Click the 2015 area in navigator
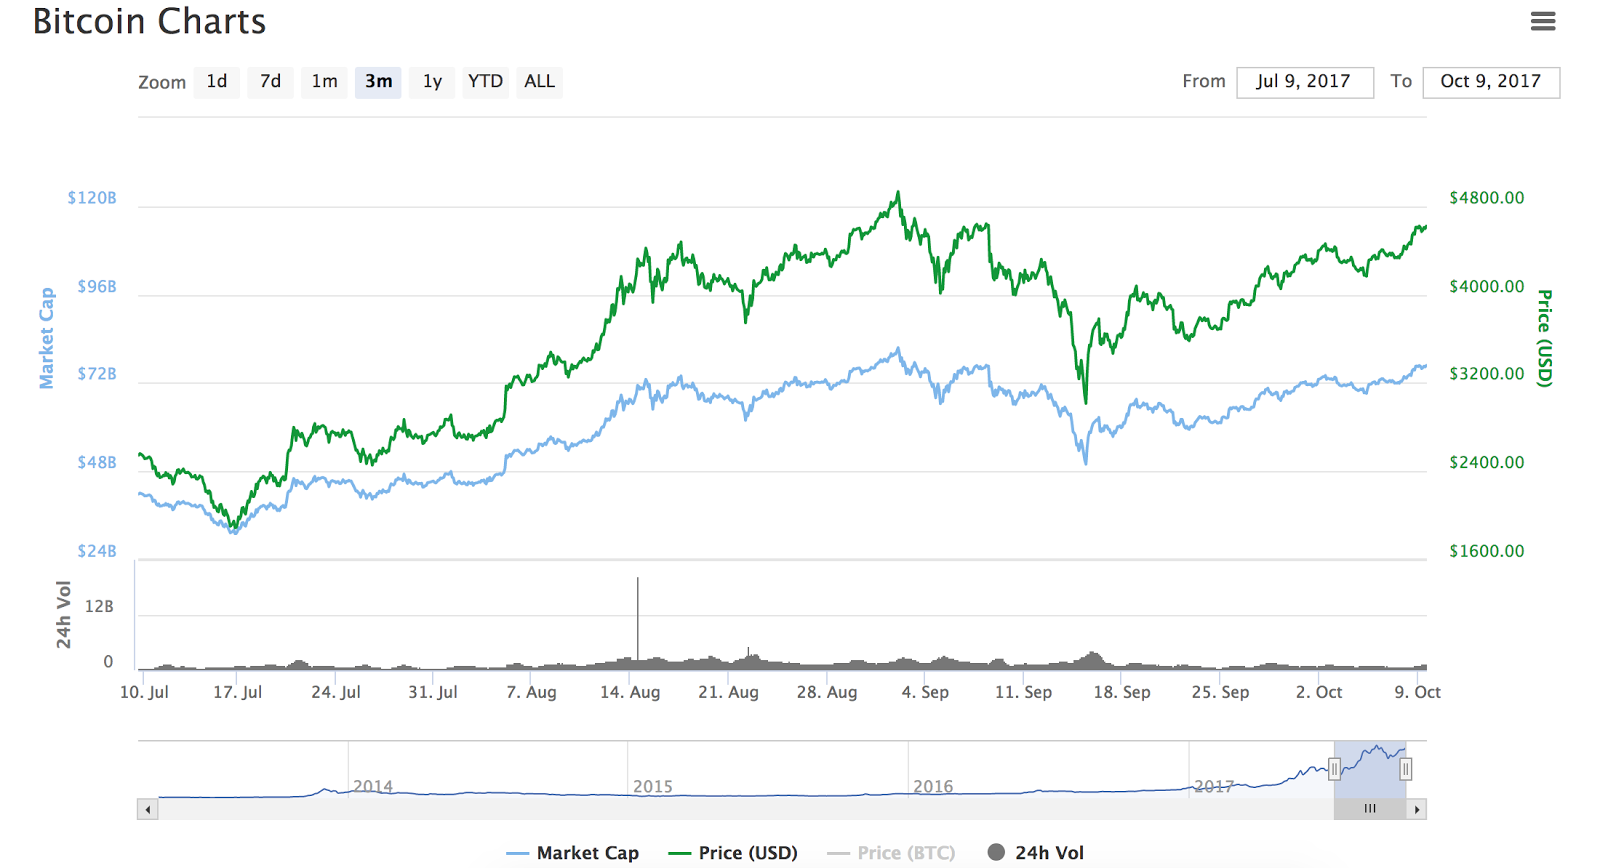The image size is (1600, 868). click(653, 786)
